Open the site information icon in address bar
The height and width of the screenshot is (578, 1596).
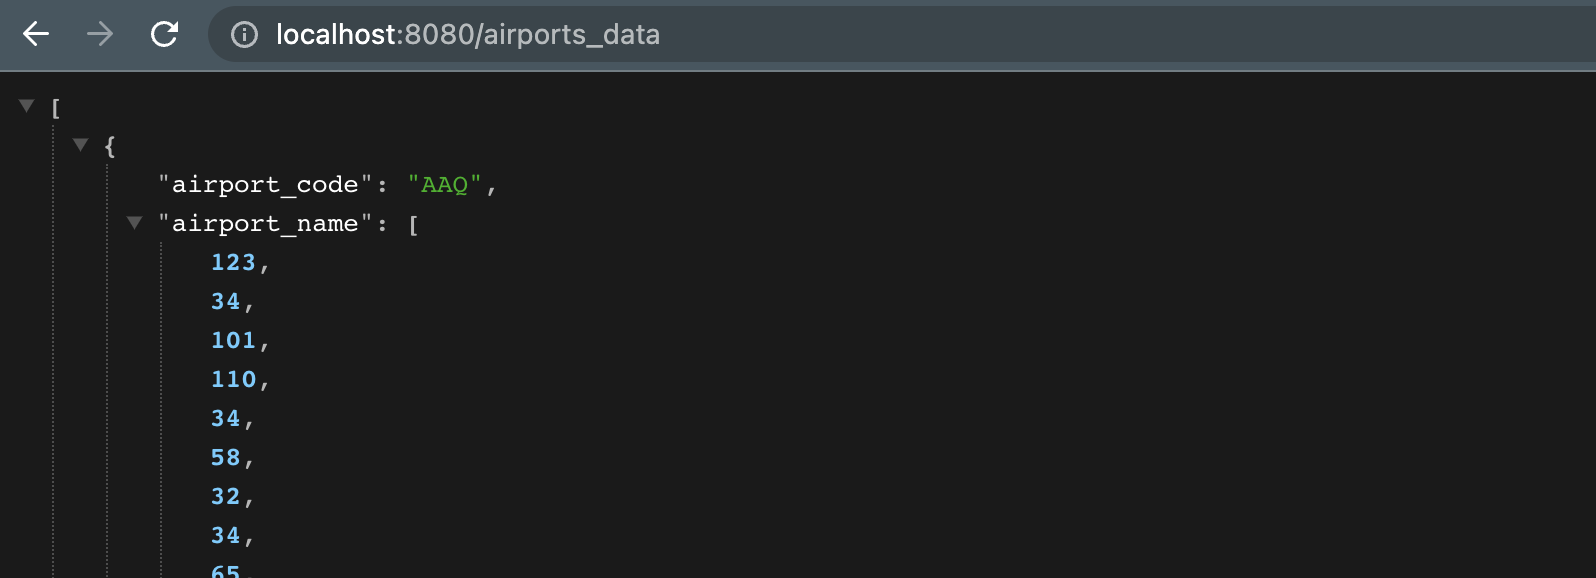click(x=247, y=35)
